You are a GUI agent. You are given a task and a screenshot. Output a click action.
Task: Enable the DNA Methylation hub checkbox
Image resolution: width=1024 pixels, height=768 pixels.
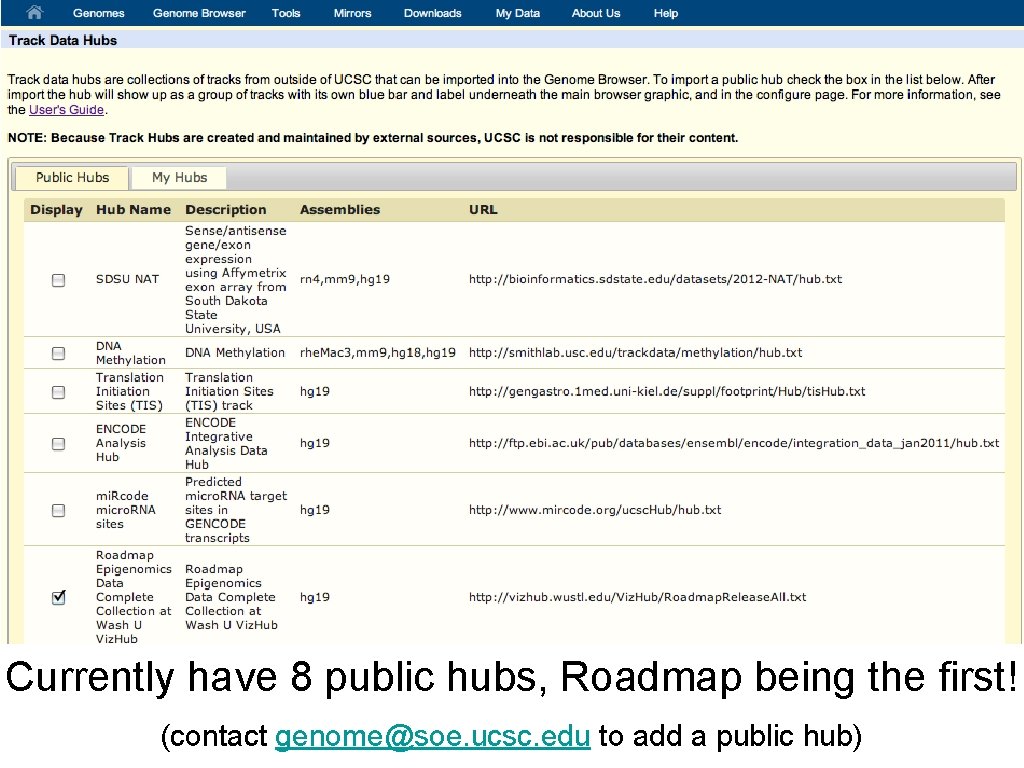[58, 352]
